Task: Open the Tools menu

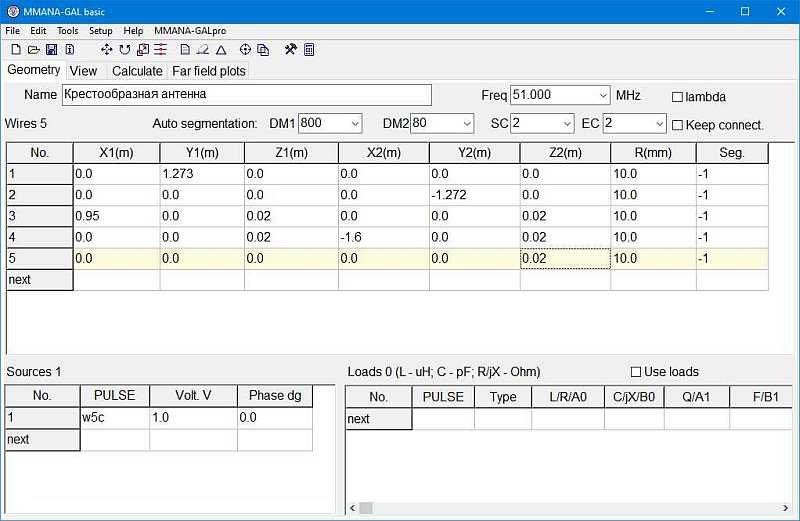Action: (68, 31)
